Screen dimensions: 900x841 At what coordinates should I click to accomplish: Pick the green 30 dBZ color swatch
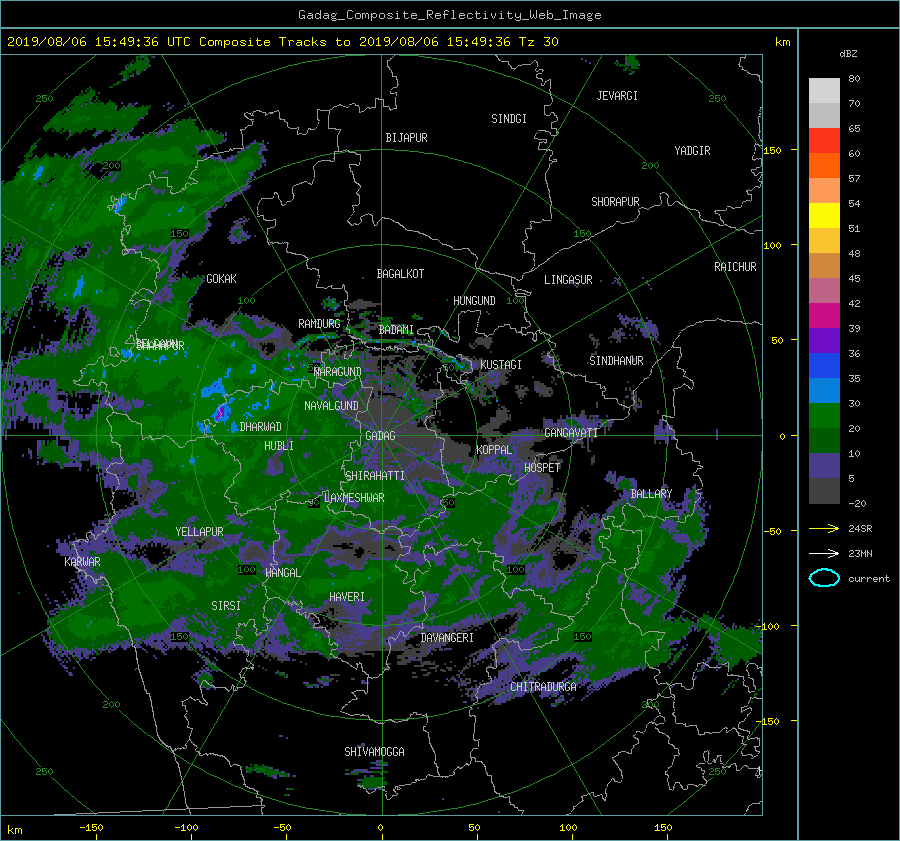coord(824,415)
